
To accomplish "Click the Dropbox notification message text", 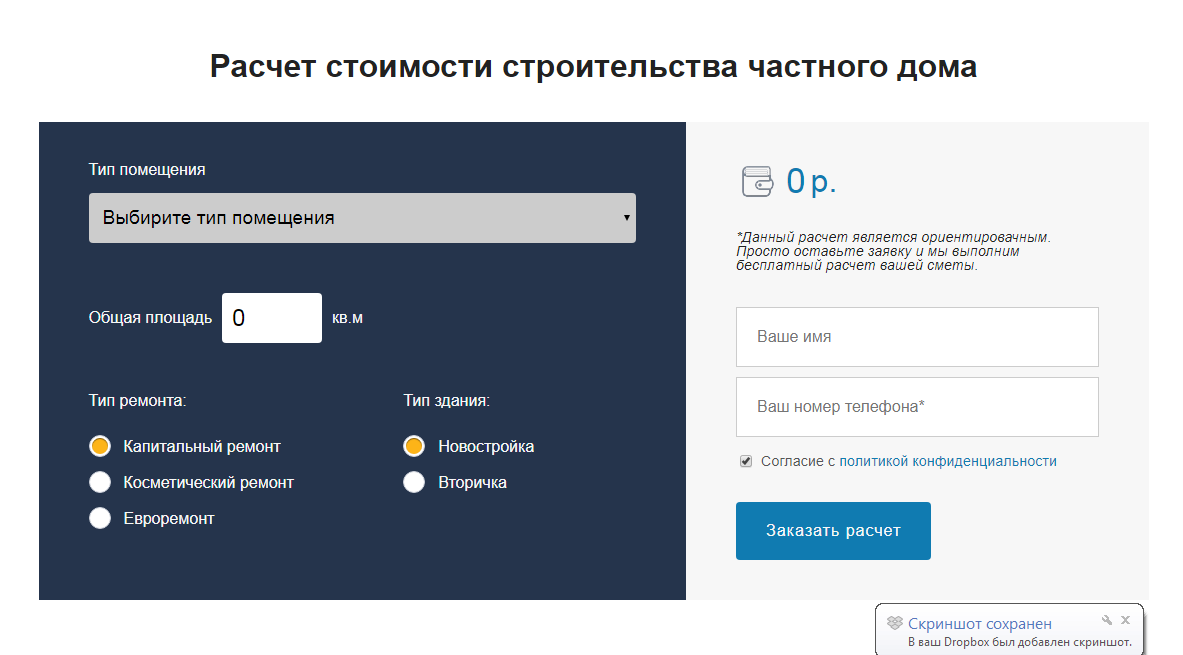I will [x=1019, y=642].
